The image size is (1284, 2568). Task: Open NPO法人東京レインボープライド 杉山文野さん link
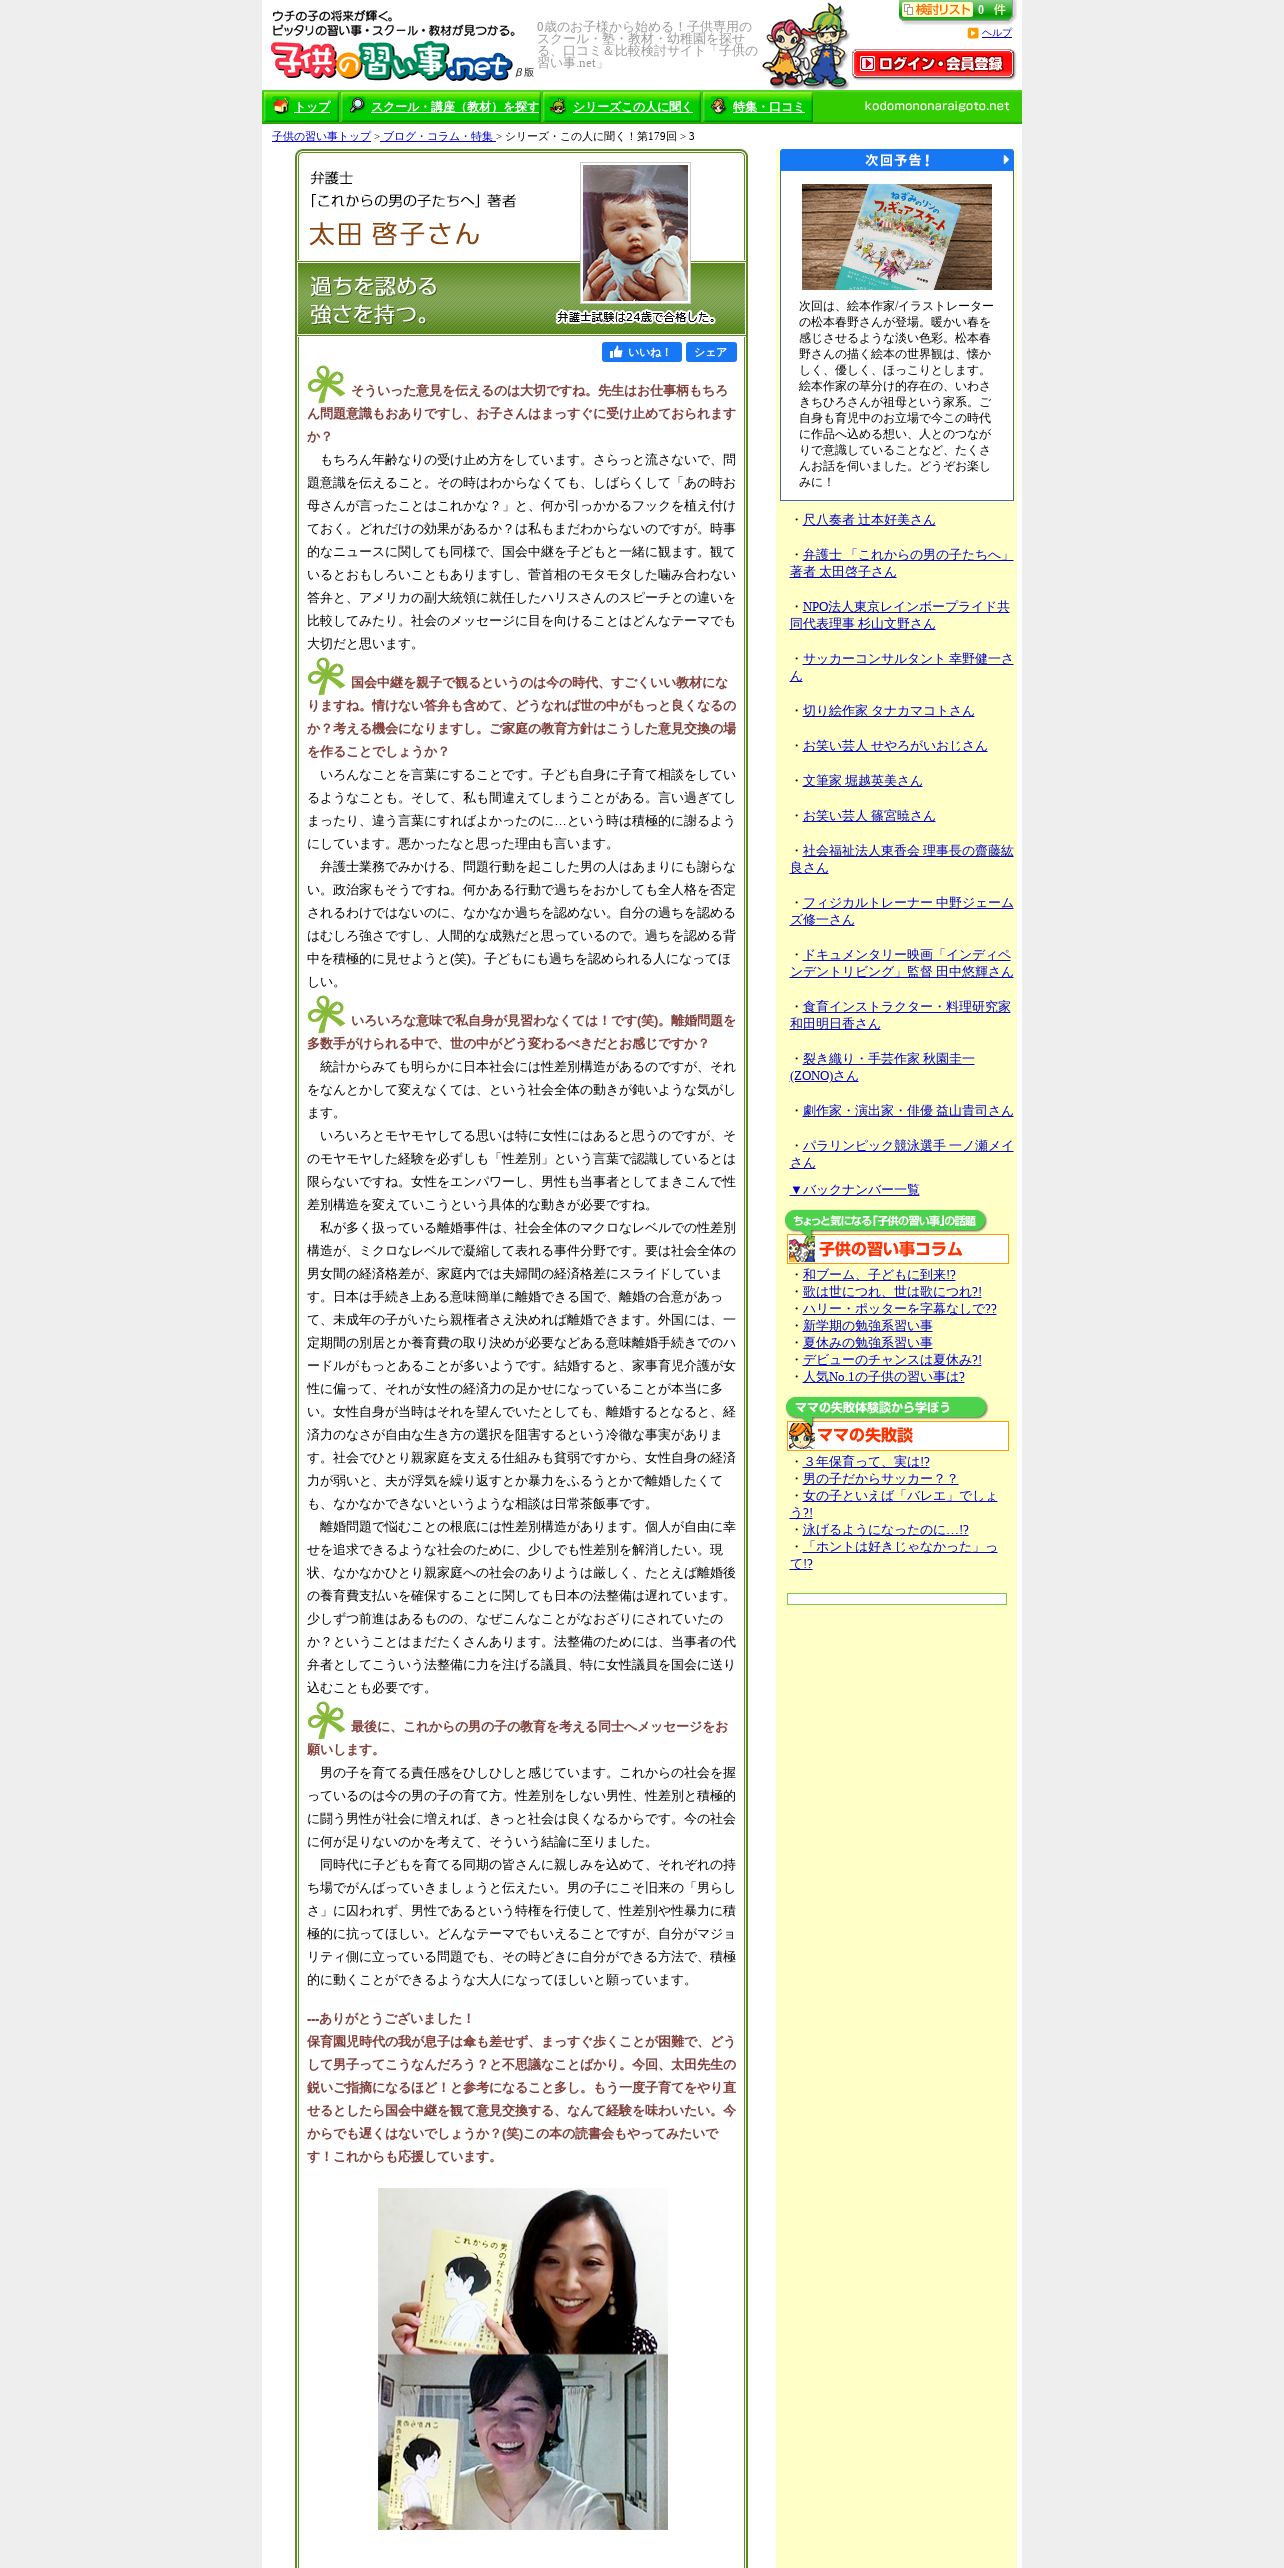[900, 615]
